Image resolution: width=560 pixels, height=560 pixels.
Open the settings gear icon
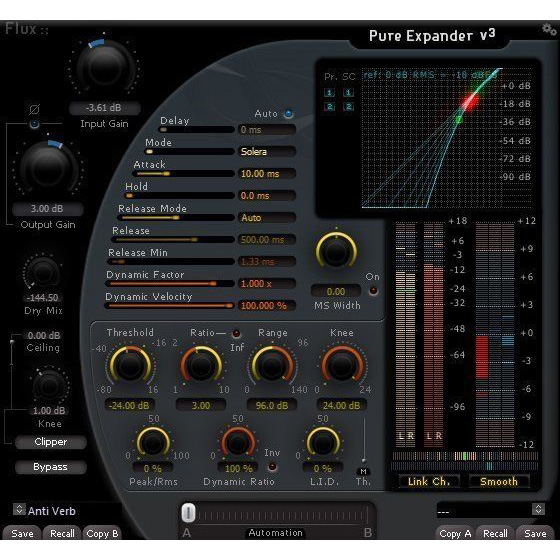[x=549, y=30]
